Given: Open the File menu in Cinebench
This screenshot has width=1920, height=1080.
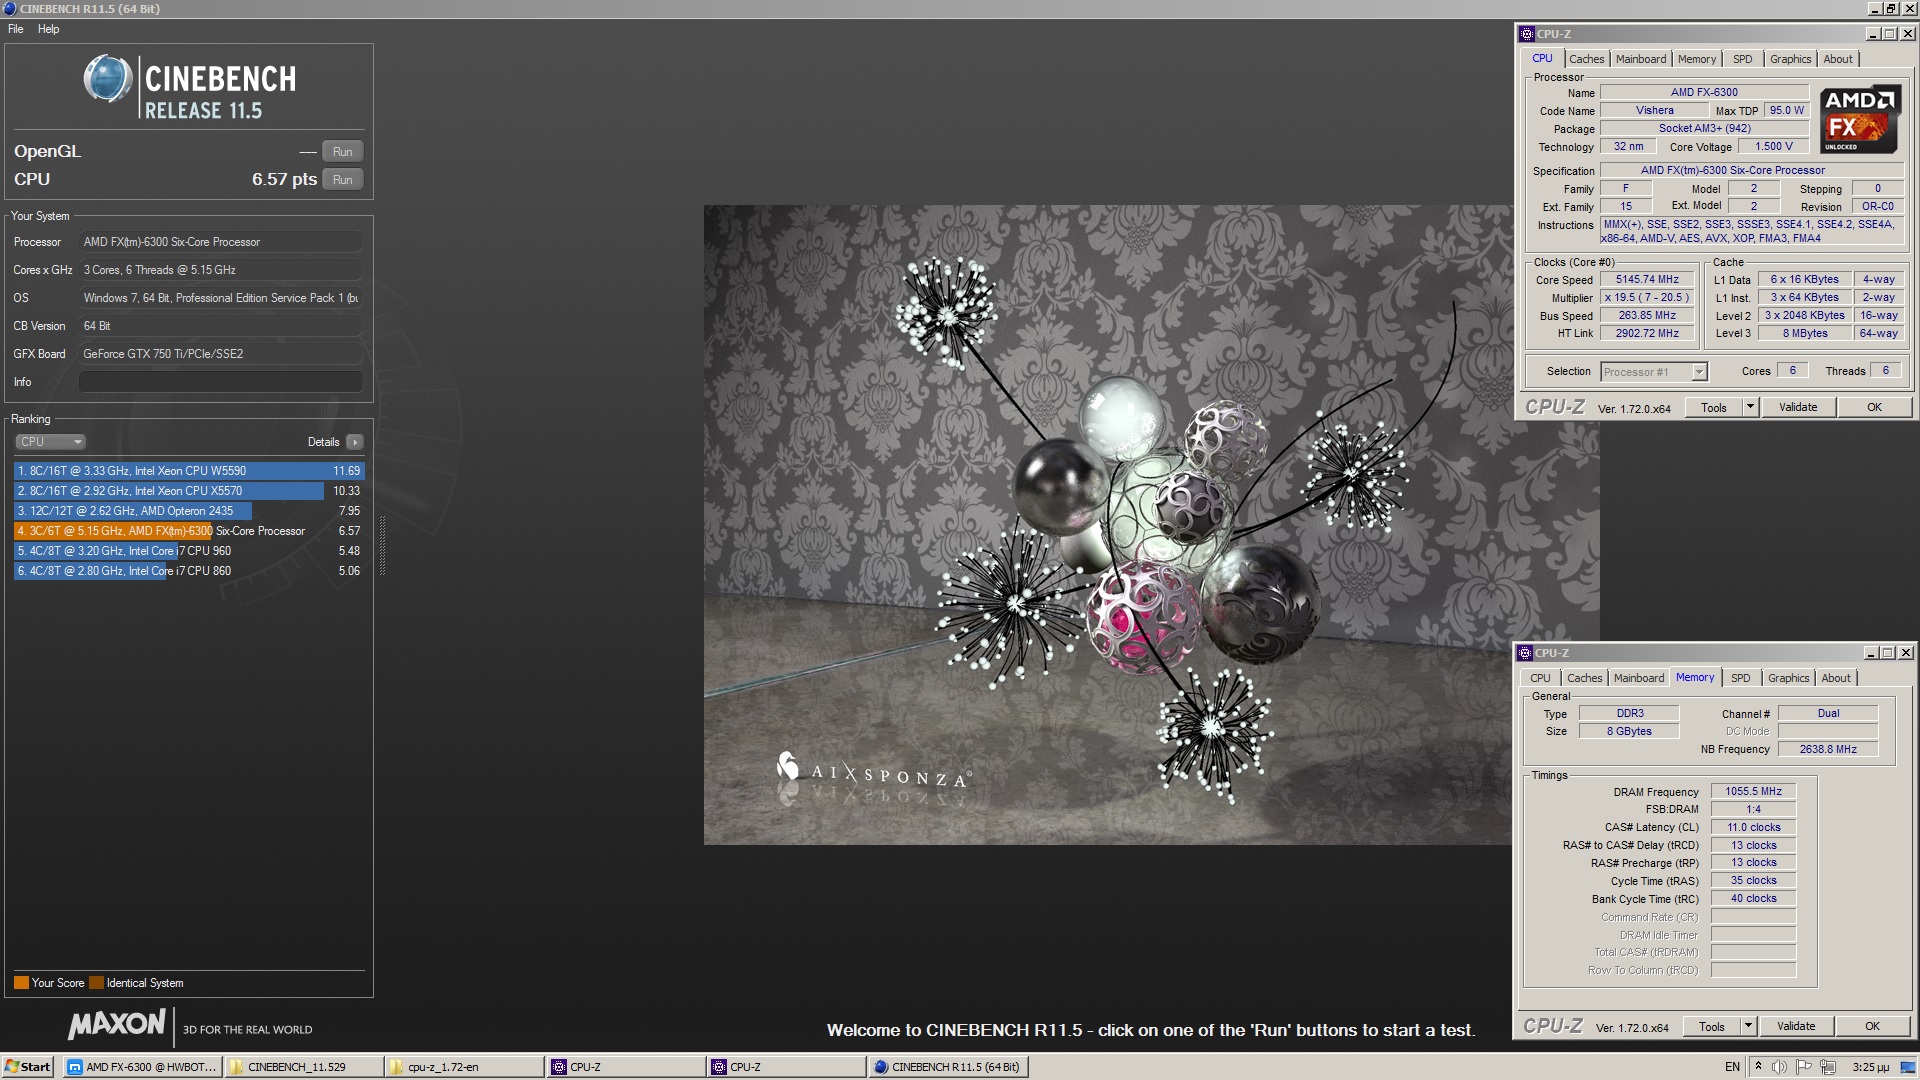Looking at the screenshot, I should tap(16, 29).
